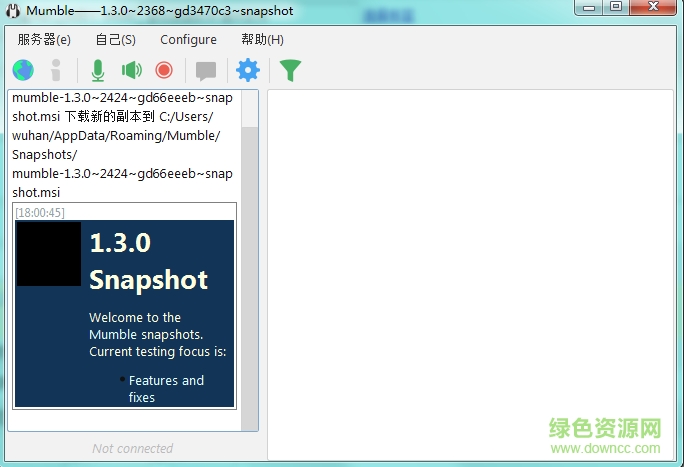This screenshot has width=684, height=467.
Task: Start recording with the red record icon
Action: pos(164,70)
